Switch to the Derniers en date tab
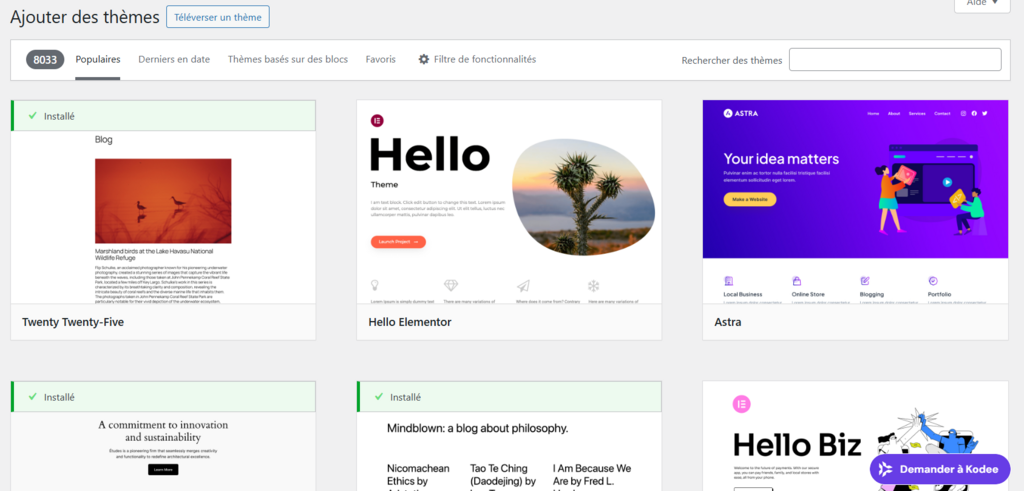 pyautogui.click(x=174, y=60)
